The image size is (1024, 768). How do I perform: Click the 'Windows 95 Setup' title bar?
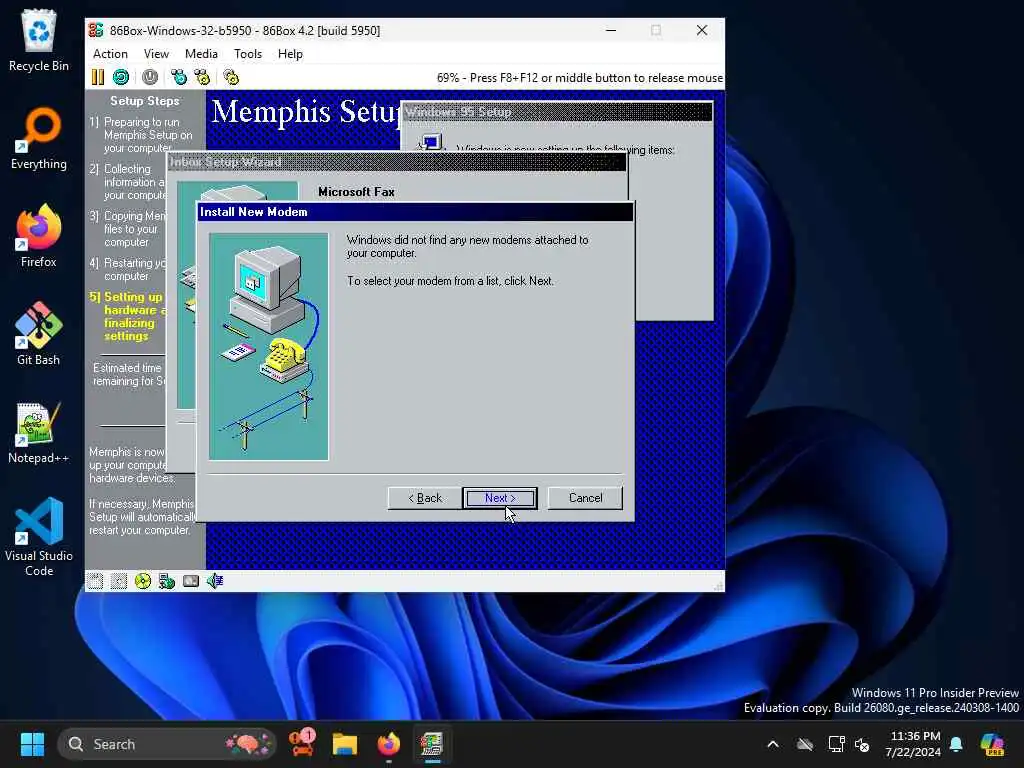coord(557,112)
